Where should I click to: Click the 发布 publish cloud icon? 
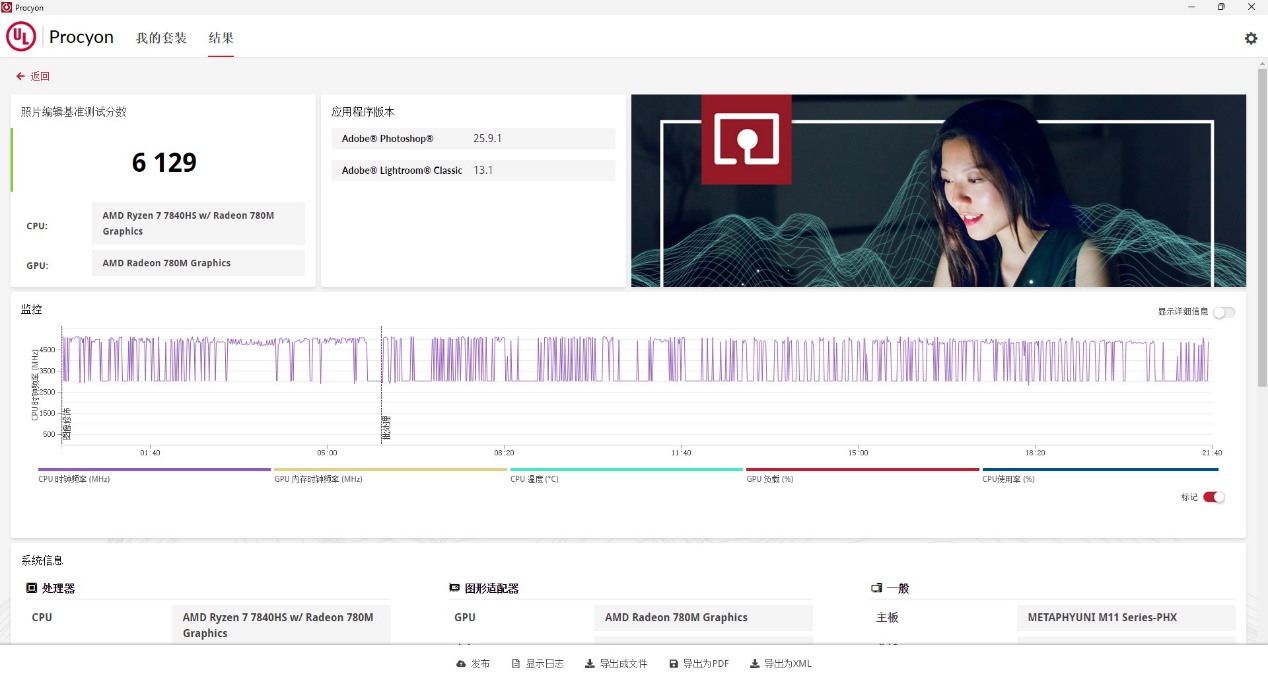click(461, 664)
